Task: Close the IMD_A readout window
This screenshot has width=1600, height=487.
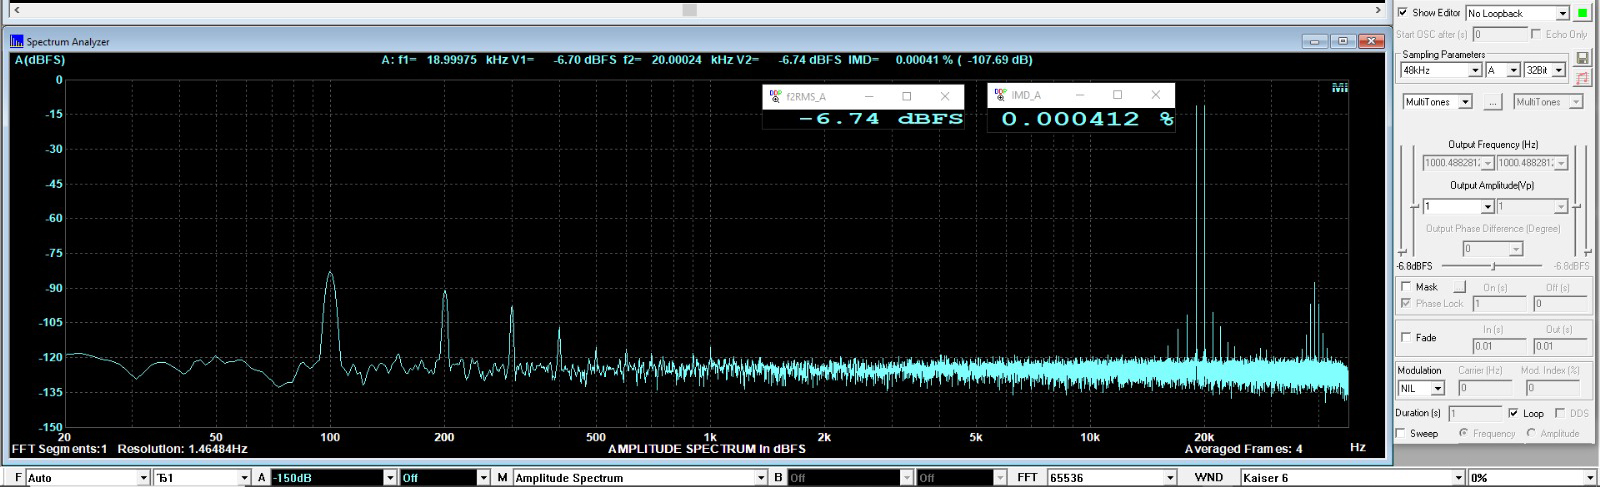Action: pyautogui.click(x=1155, y=95)
